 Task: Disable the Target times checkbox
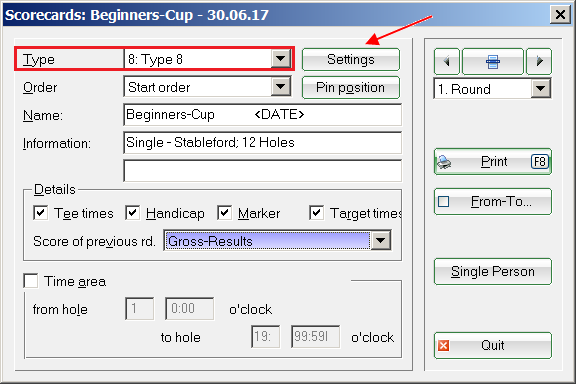(317, 213)
